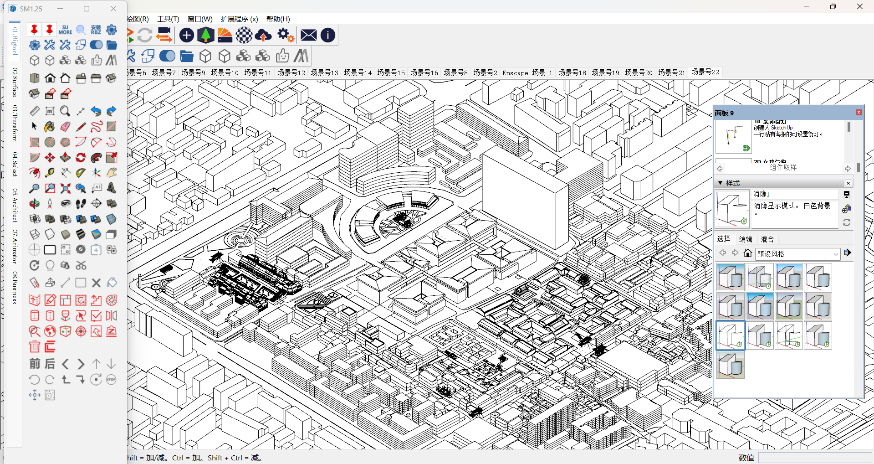Select the Move tool with red arrows
Screen dimensions: 874x464
pyautogui.click(x=50, y=158)
